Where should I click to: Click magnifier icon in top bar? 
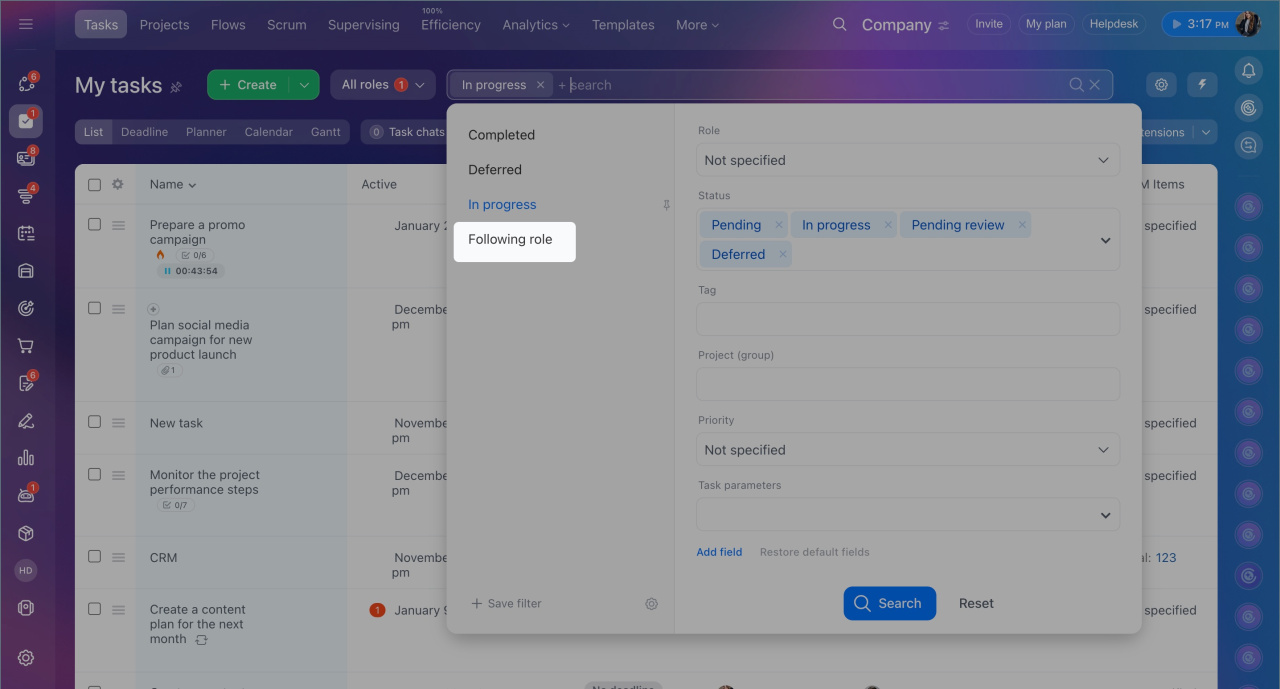pyautogui.click(x=840, y=24)
